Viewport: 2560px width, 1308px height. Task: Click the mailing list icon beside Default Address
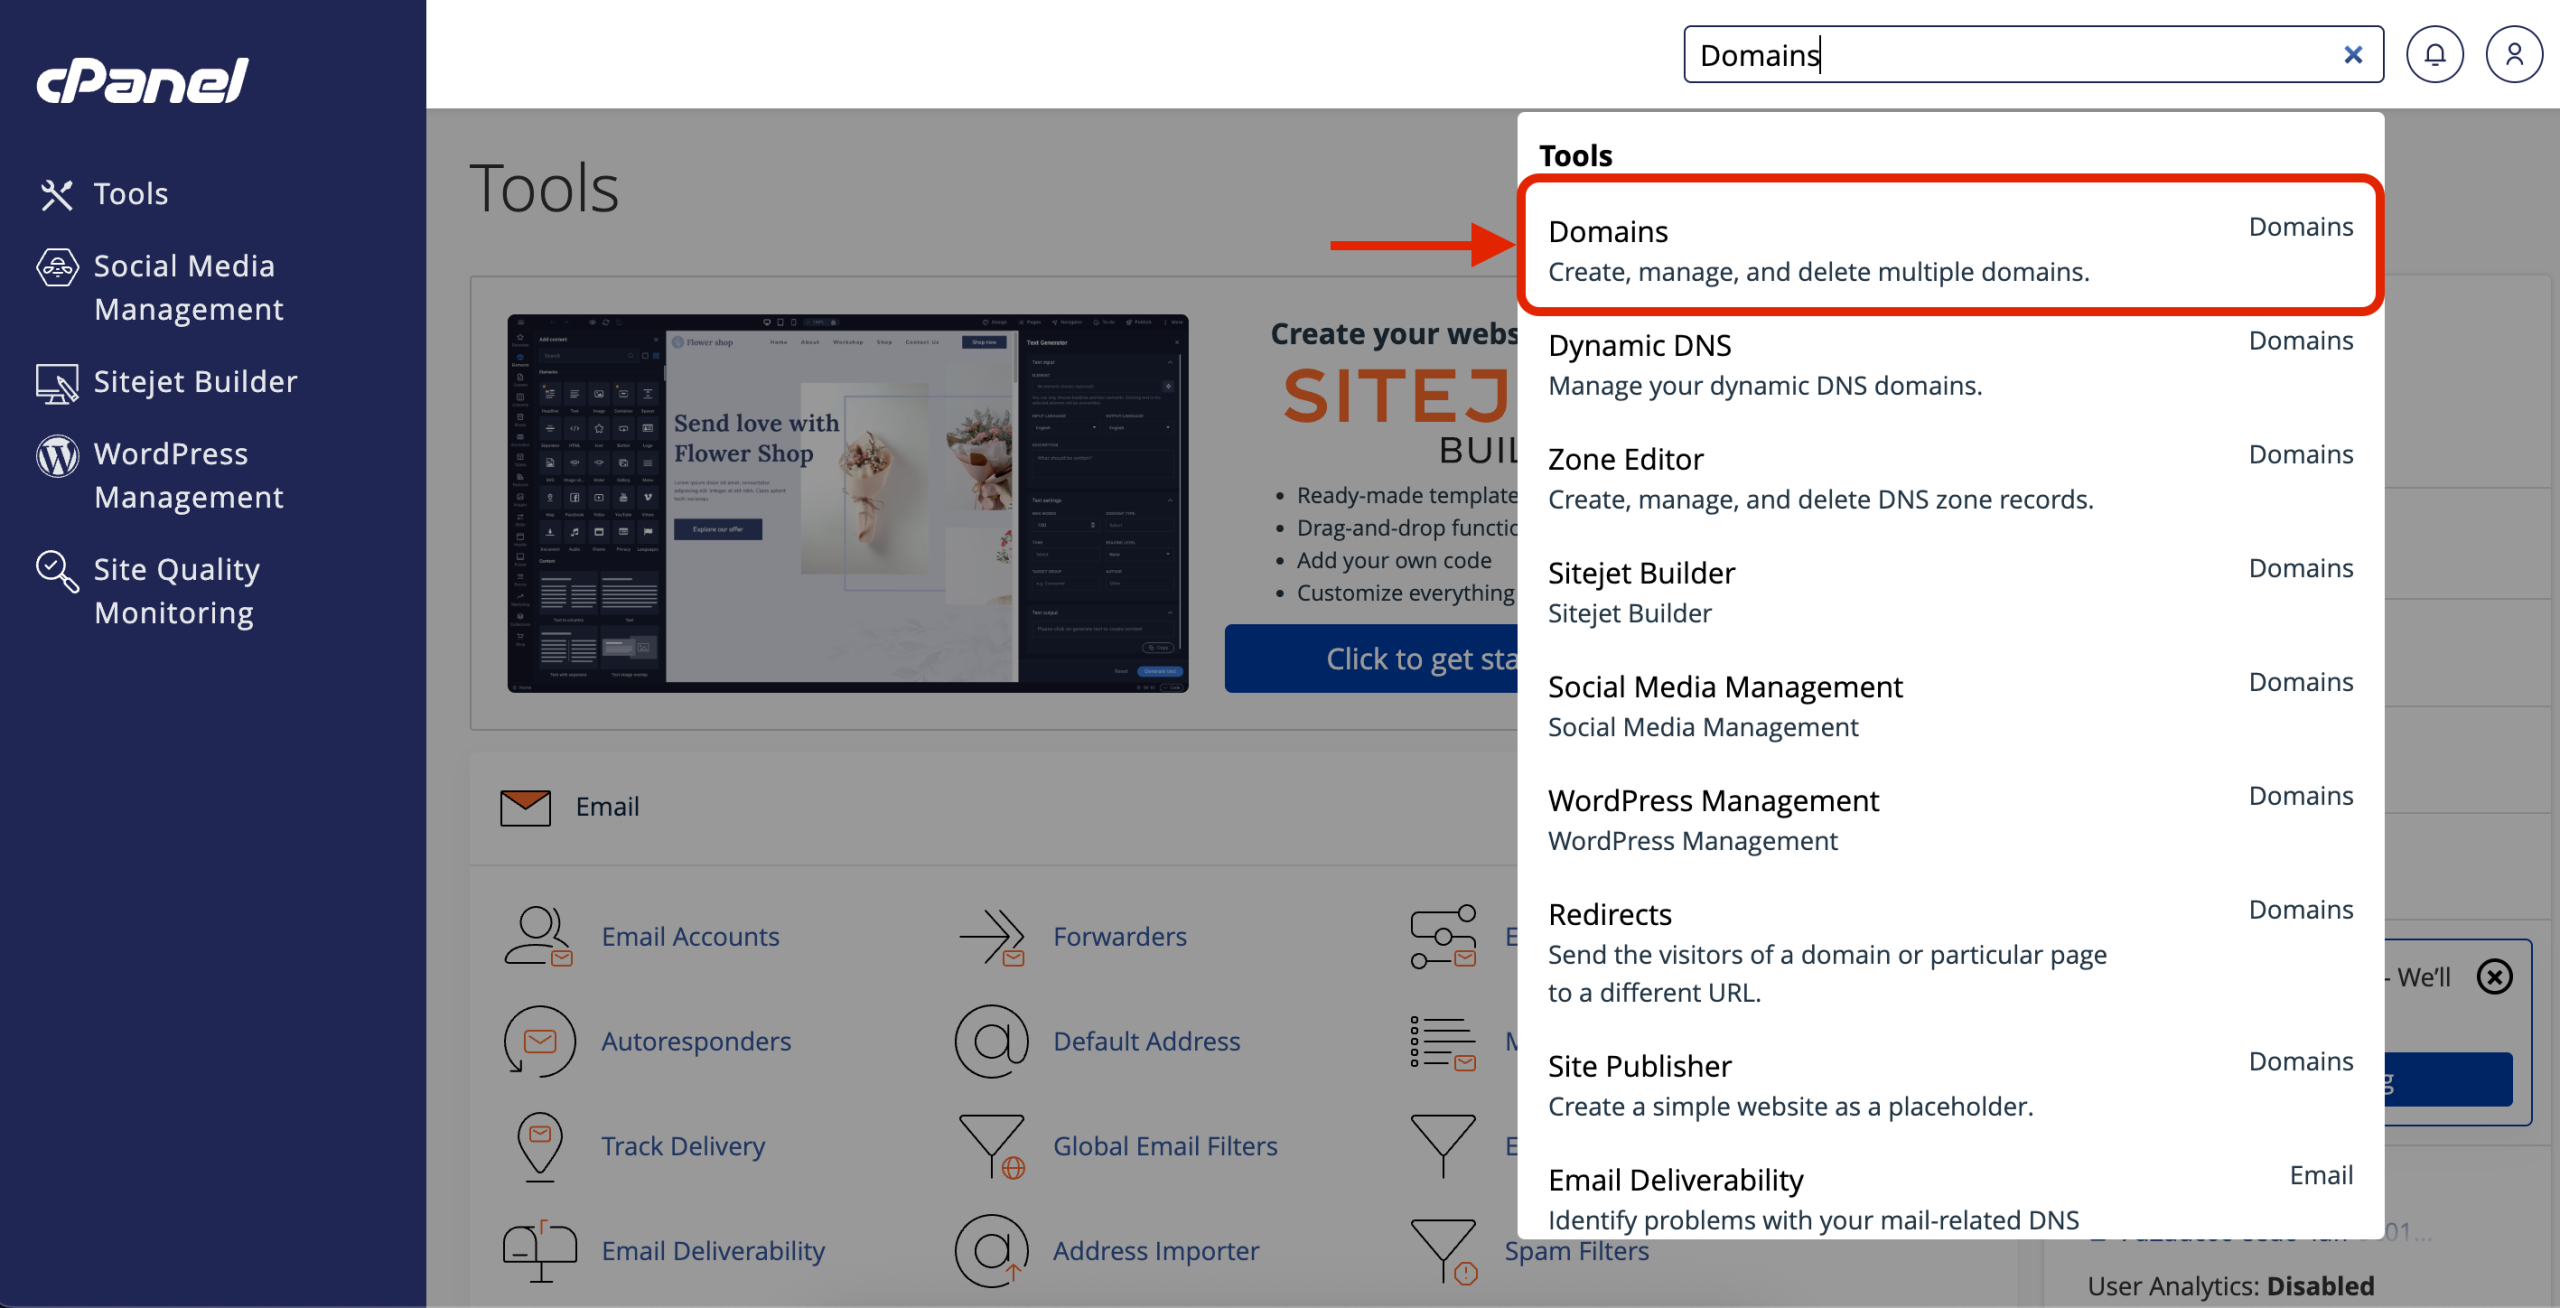(1443, 1041)
